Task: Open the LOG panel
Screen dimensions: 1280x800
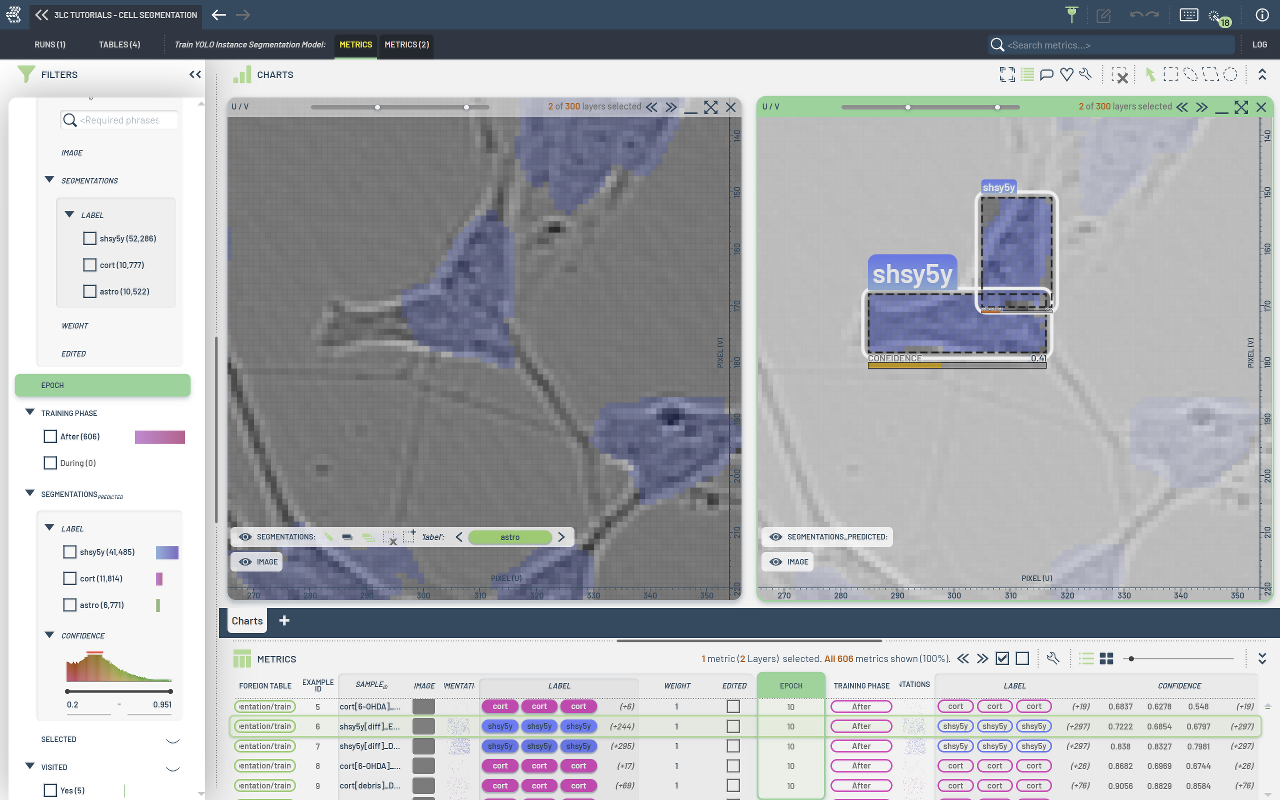Action: 1259,45
